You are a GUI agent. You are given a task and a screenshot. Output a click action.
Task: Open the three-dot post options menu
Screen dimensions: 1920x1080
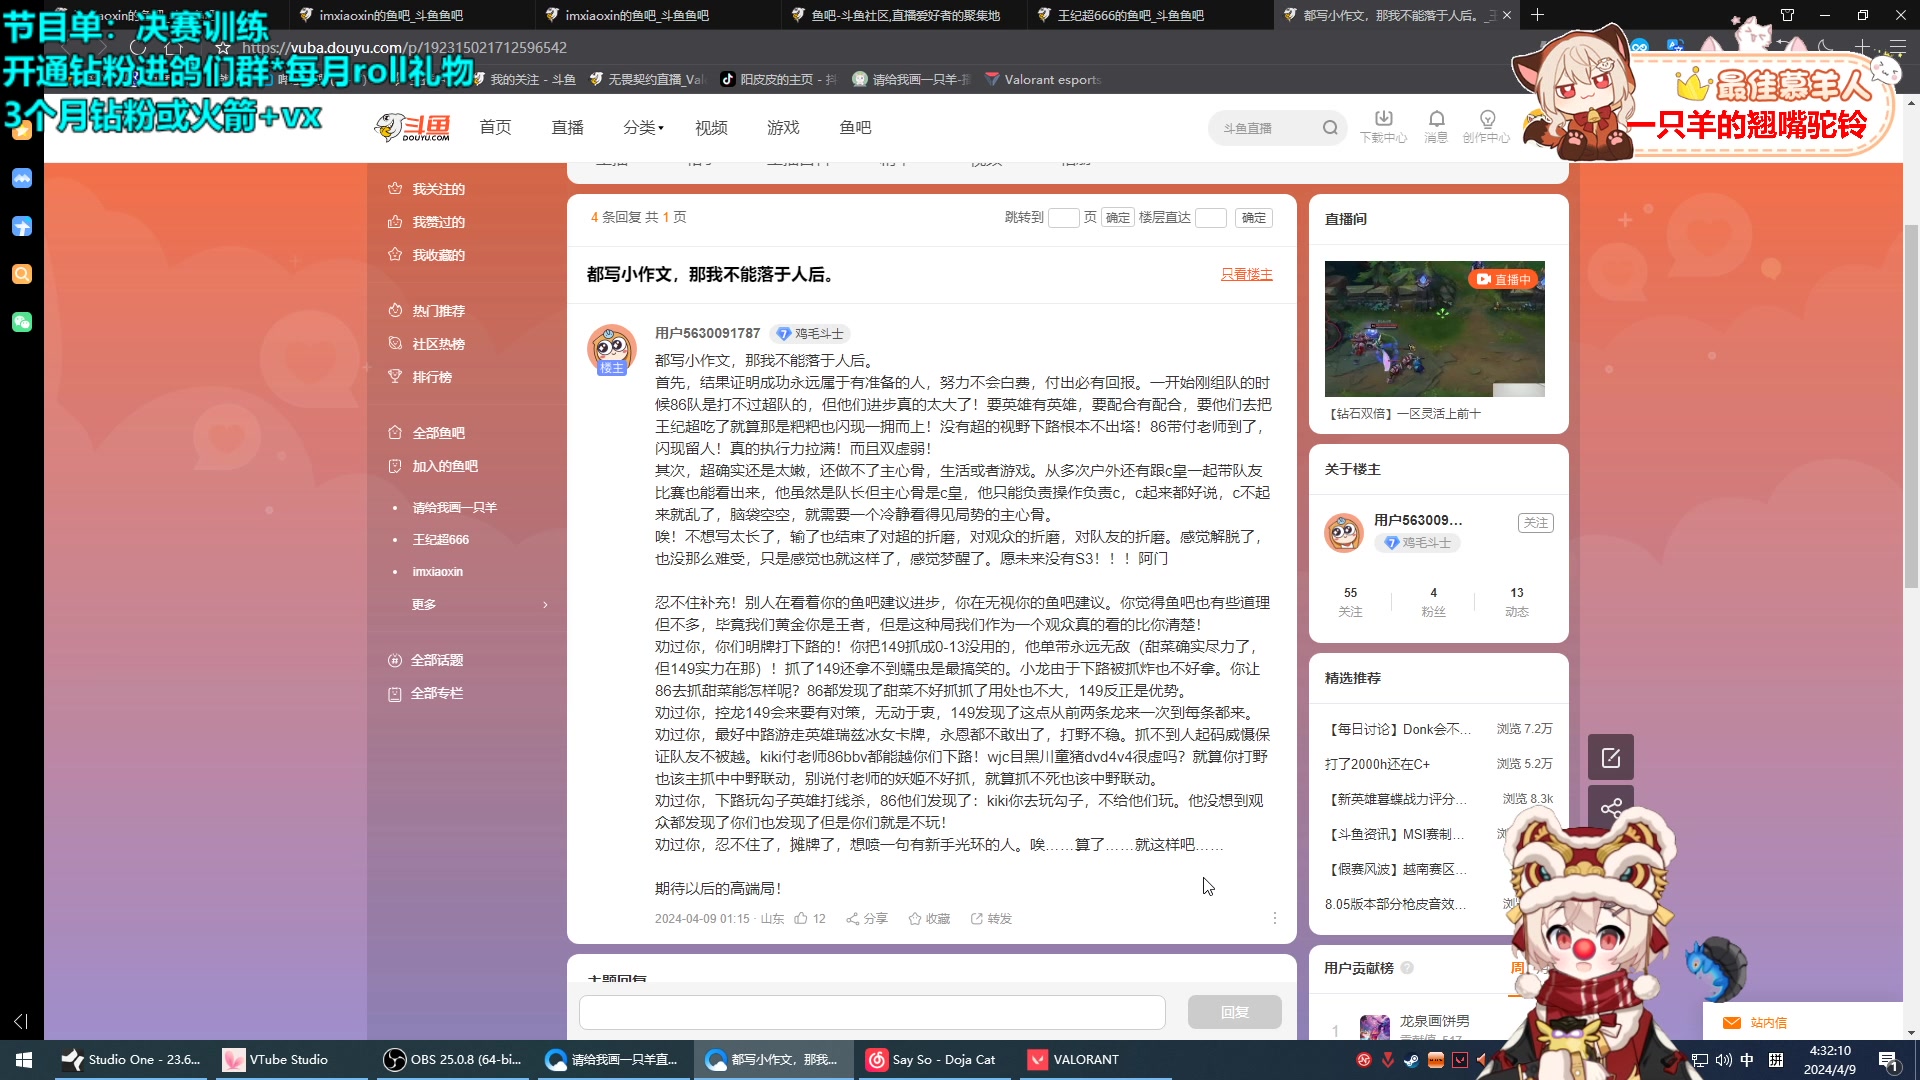(1274, 918)
